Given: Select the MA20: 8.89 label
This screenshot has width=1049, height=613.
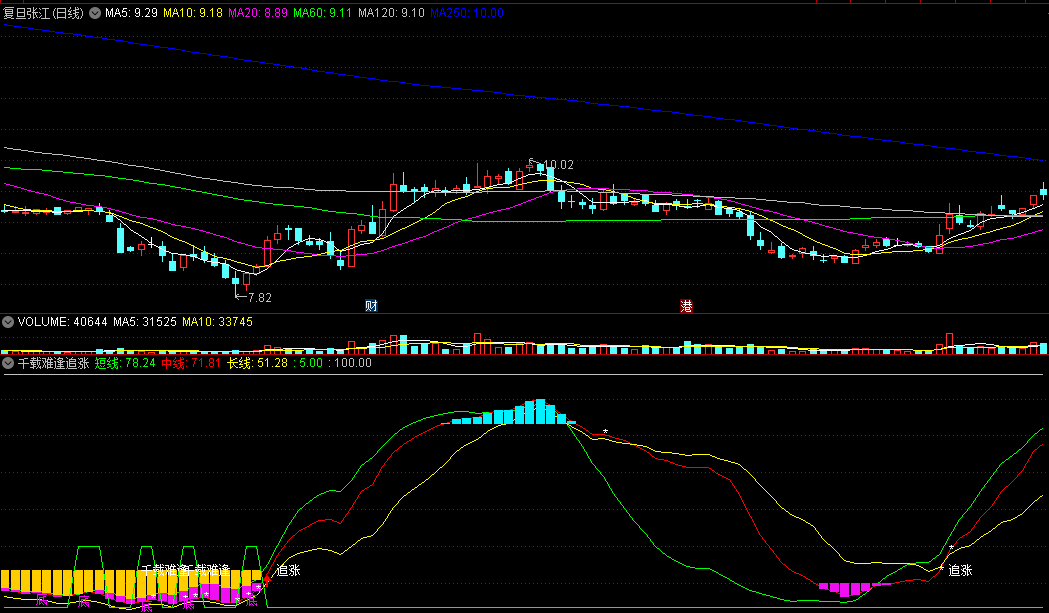Looking at the screenshot, I should 258,13.
